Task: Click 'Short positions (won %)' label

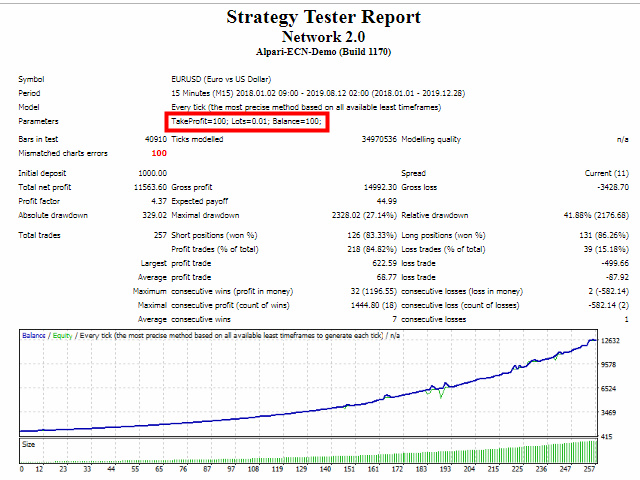Action: coord(214,236)
